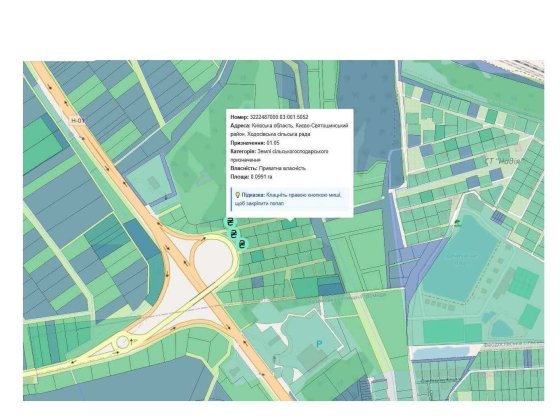
Task: Click the category line in the parcel popup
Action: click(279, 155)
